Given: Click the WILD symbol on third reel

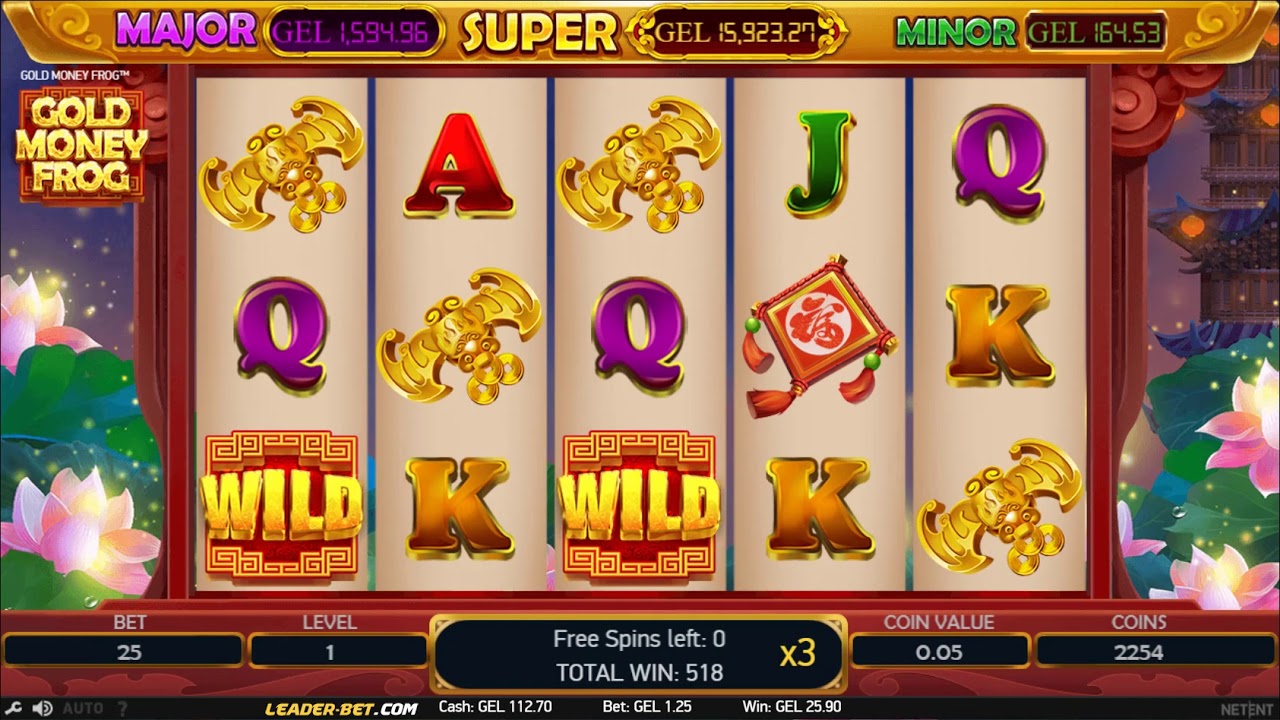Looking at the screenshot, I should (x=640, y=505).
